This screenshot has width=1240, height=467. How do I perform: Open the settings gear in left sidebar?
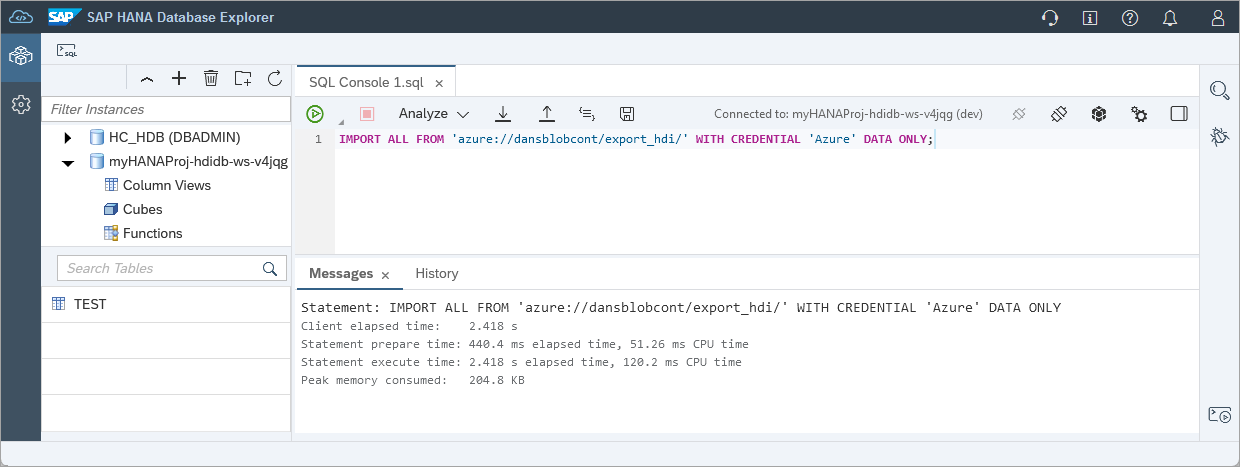tap(20, 103)
